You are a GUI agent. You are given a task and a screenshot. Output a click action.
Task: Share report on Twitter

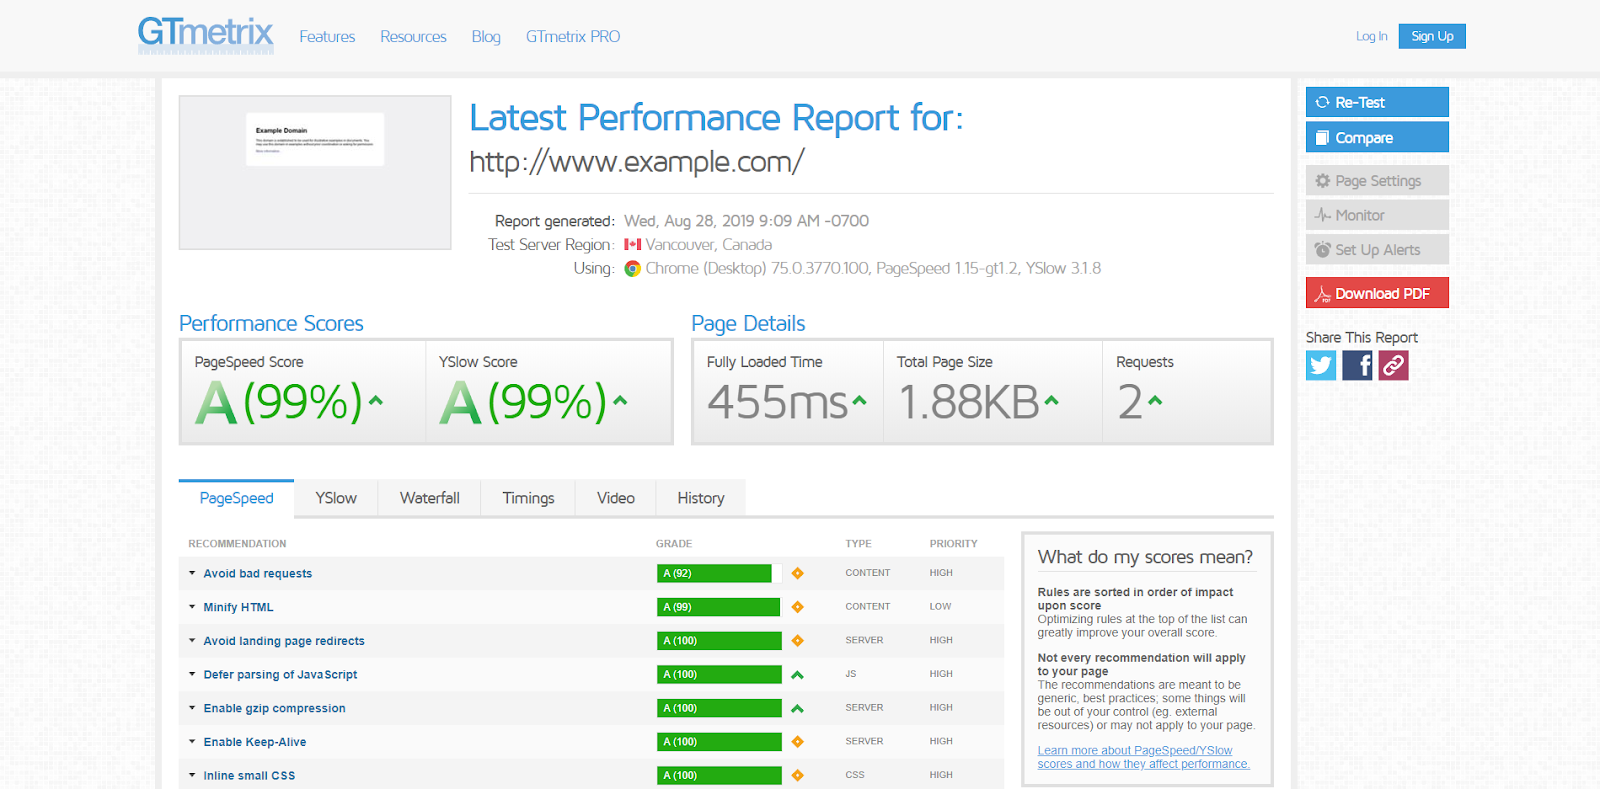tap(1321, 366)
